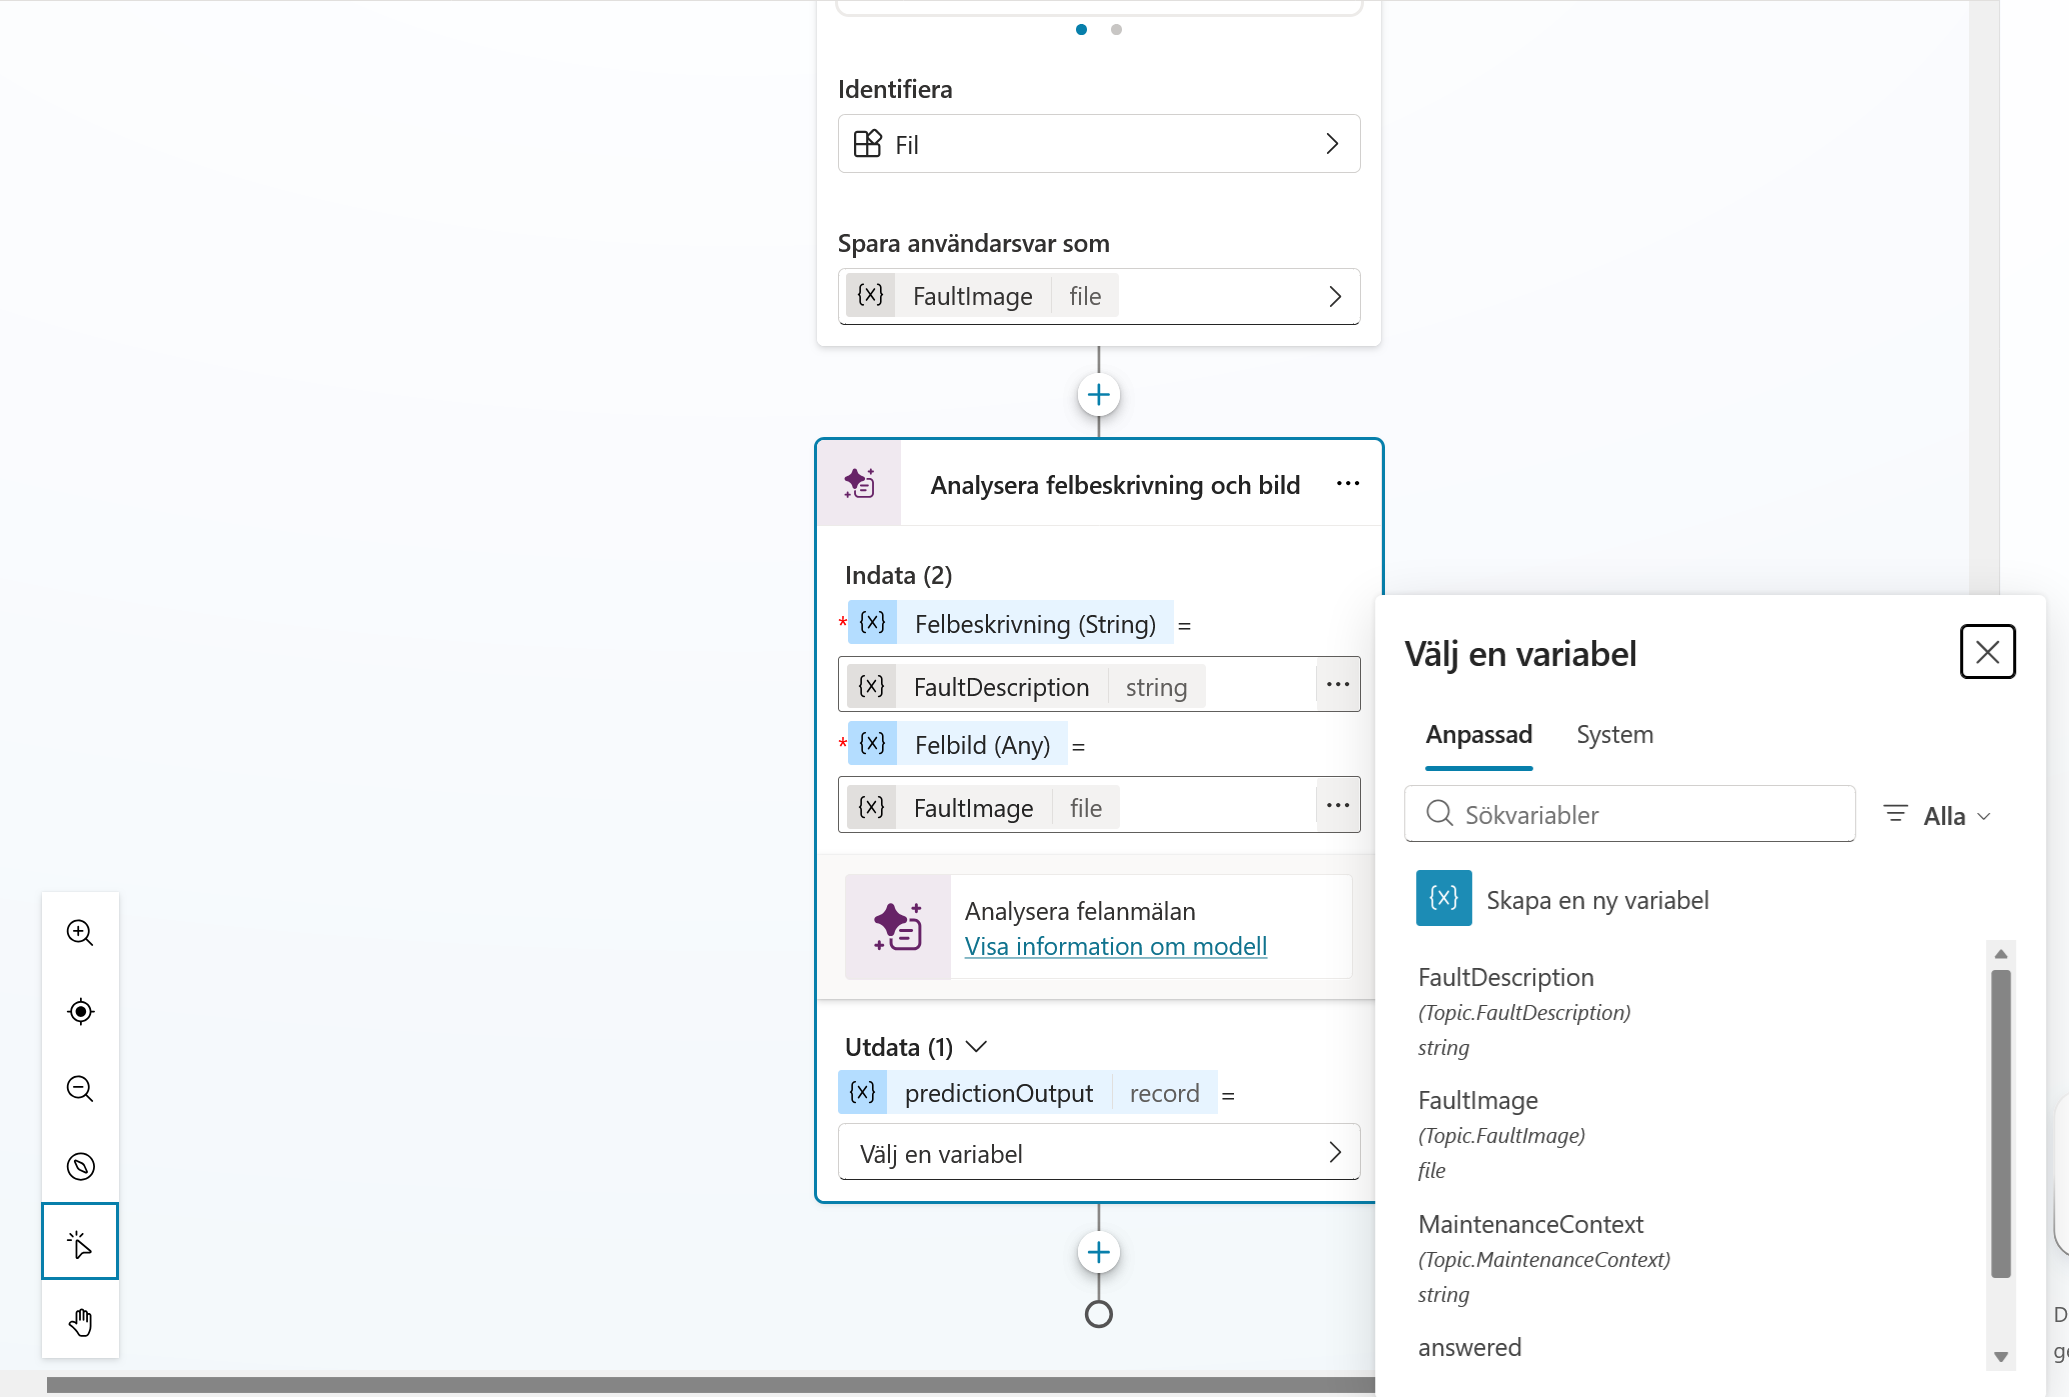The width and height of the screenshot is (2070, 1397).
Task: Go to the second carousel page dot
Action: (x=1116, y=29)
